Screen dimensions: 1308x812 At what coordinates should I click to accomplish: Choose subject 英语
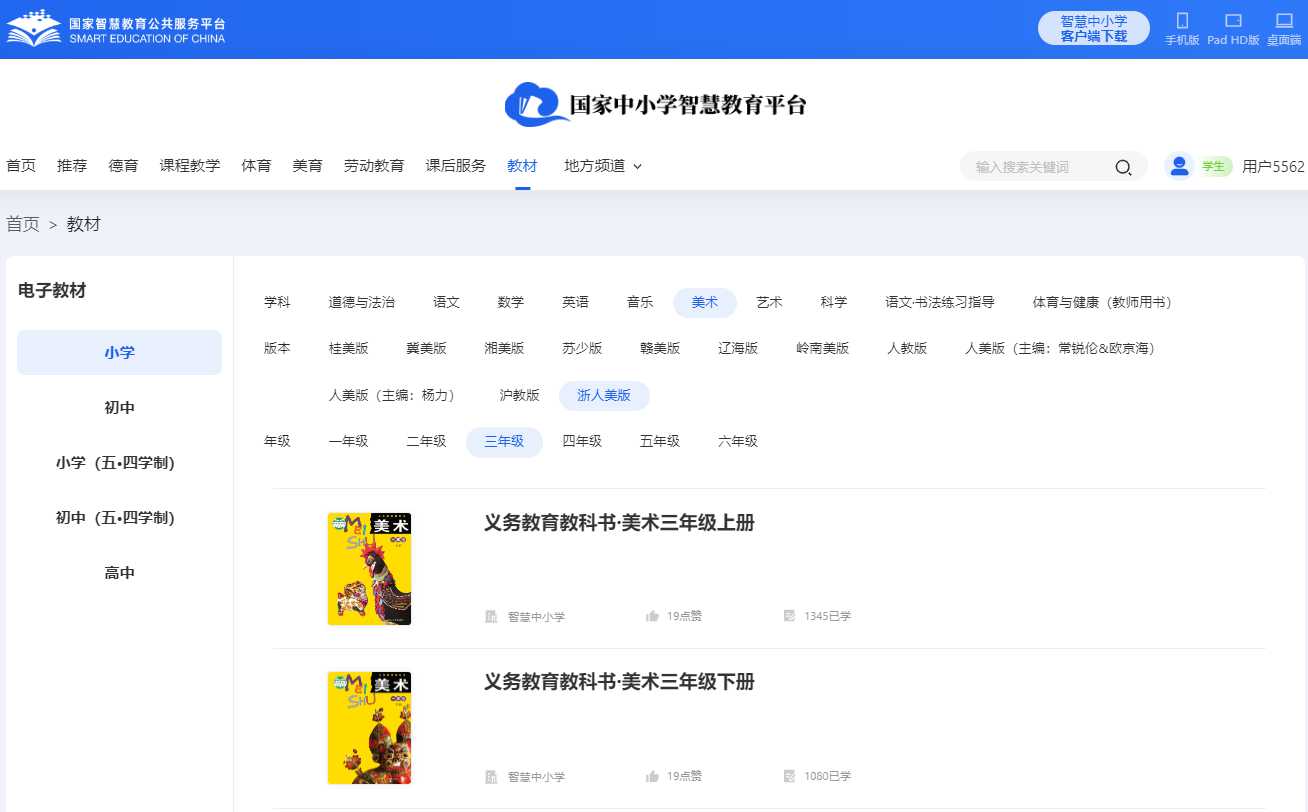[575, 302]
